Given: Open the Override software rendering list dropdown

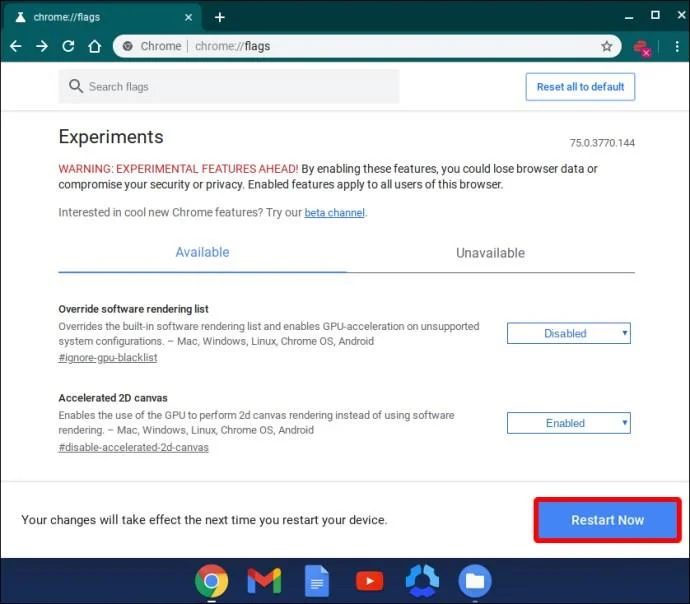Looking at the screenshot, I should pos(569,333).
